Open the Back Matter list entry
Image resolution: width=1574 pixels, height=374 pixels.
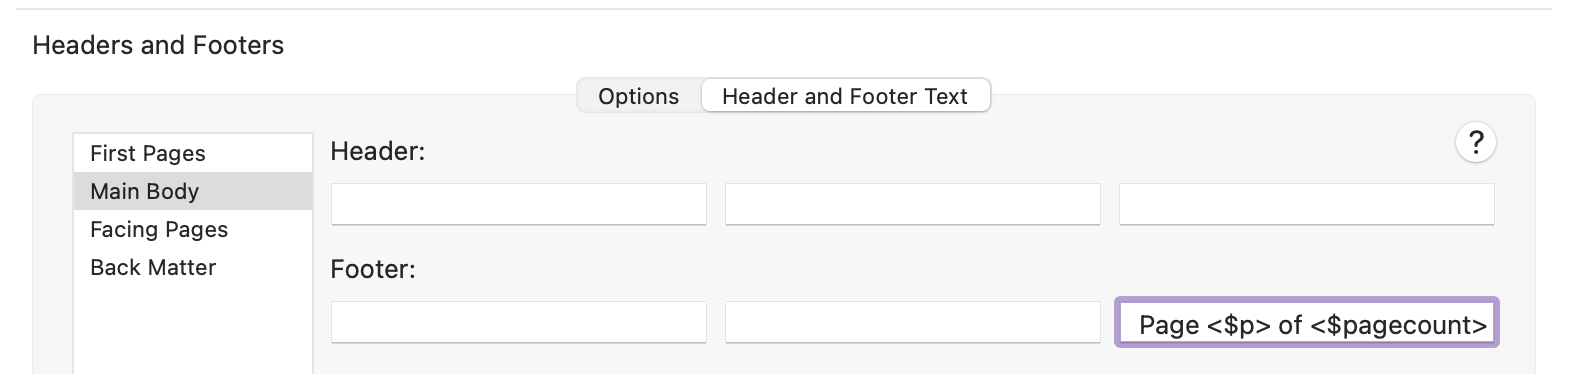[x=193, y=267]
